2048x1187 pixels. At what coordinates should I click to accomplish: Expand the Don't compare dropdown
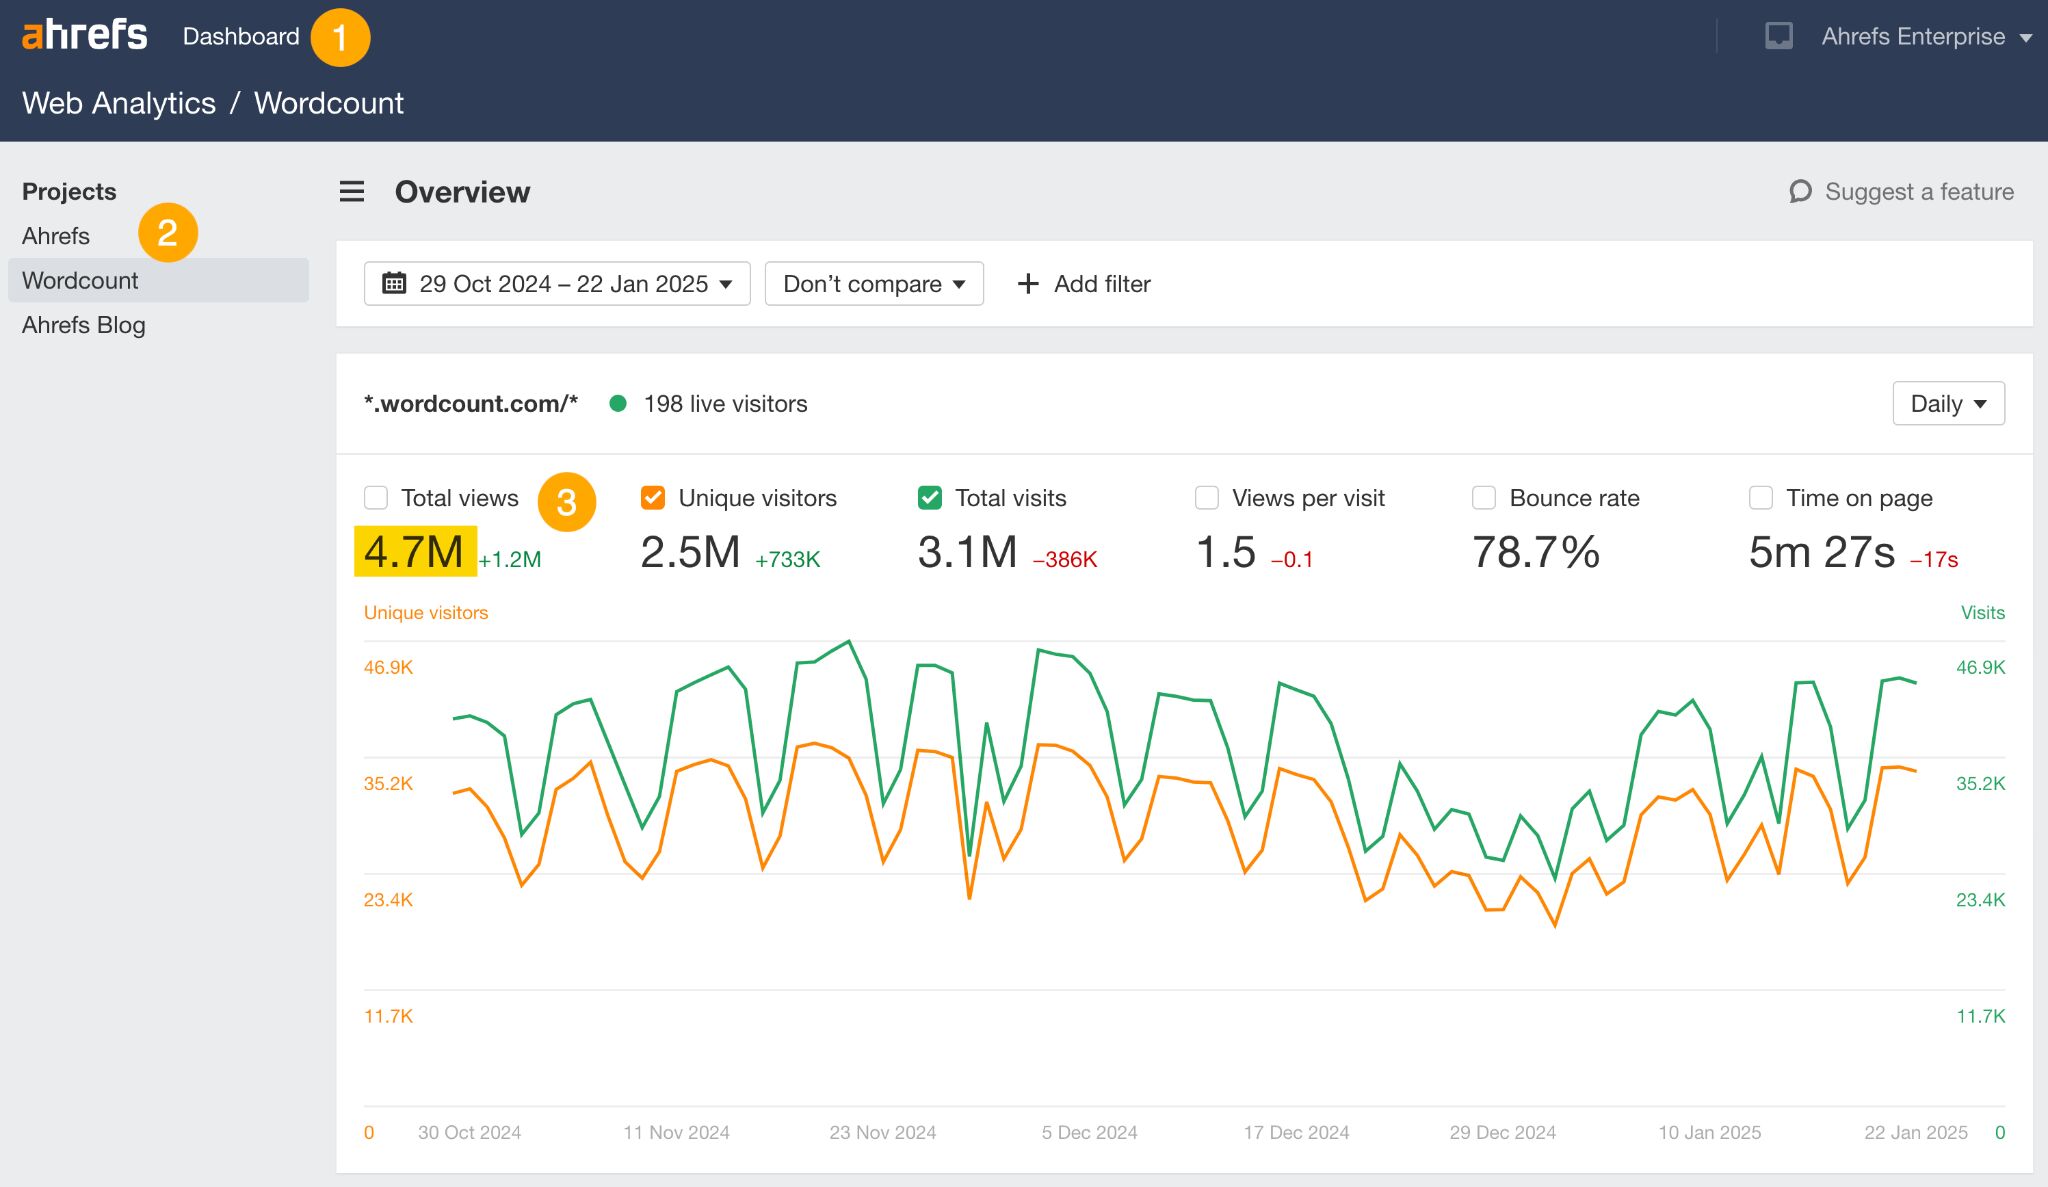873,284
